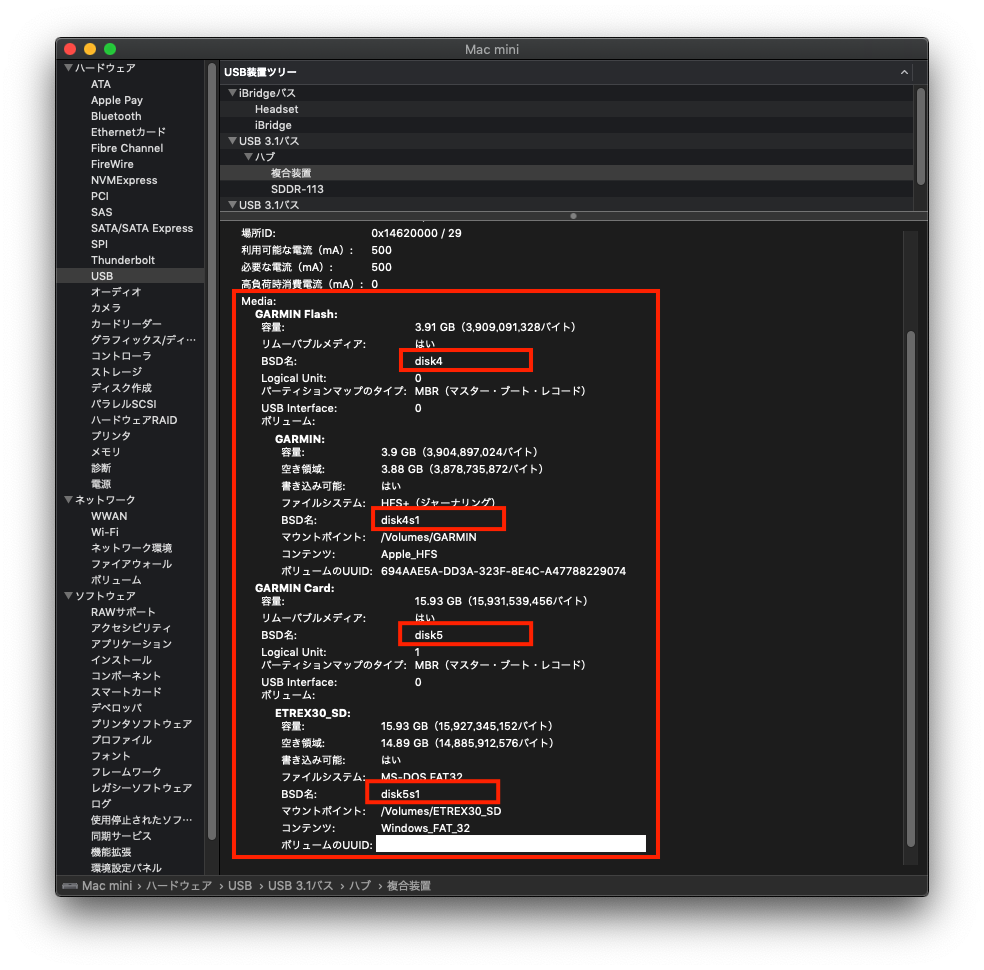This screenshot has height=970, width=984.
Task: Open カードリーダー information
Action: pyautogui.click(x=126, y=324)
